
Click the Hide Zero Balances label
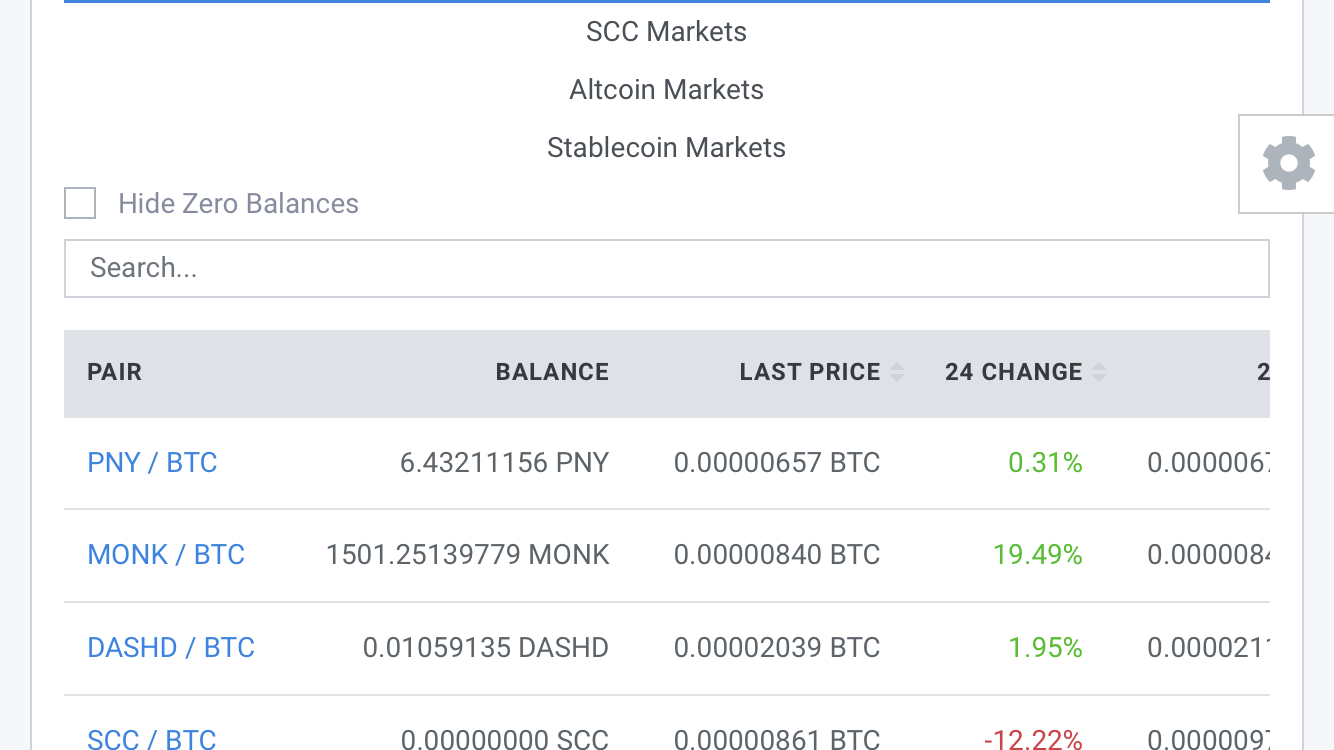tap(238, 204)
